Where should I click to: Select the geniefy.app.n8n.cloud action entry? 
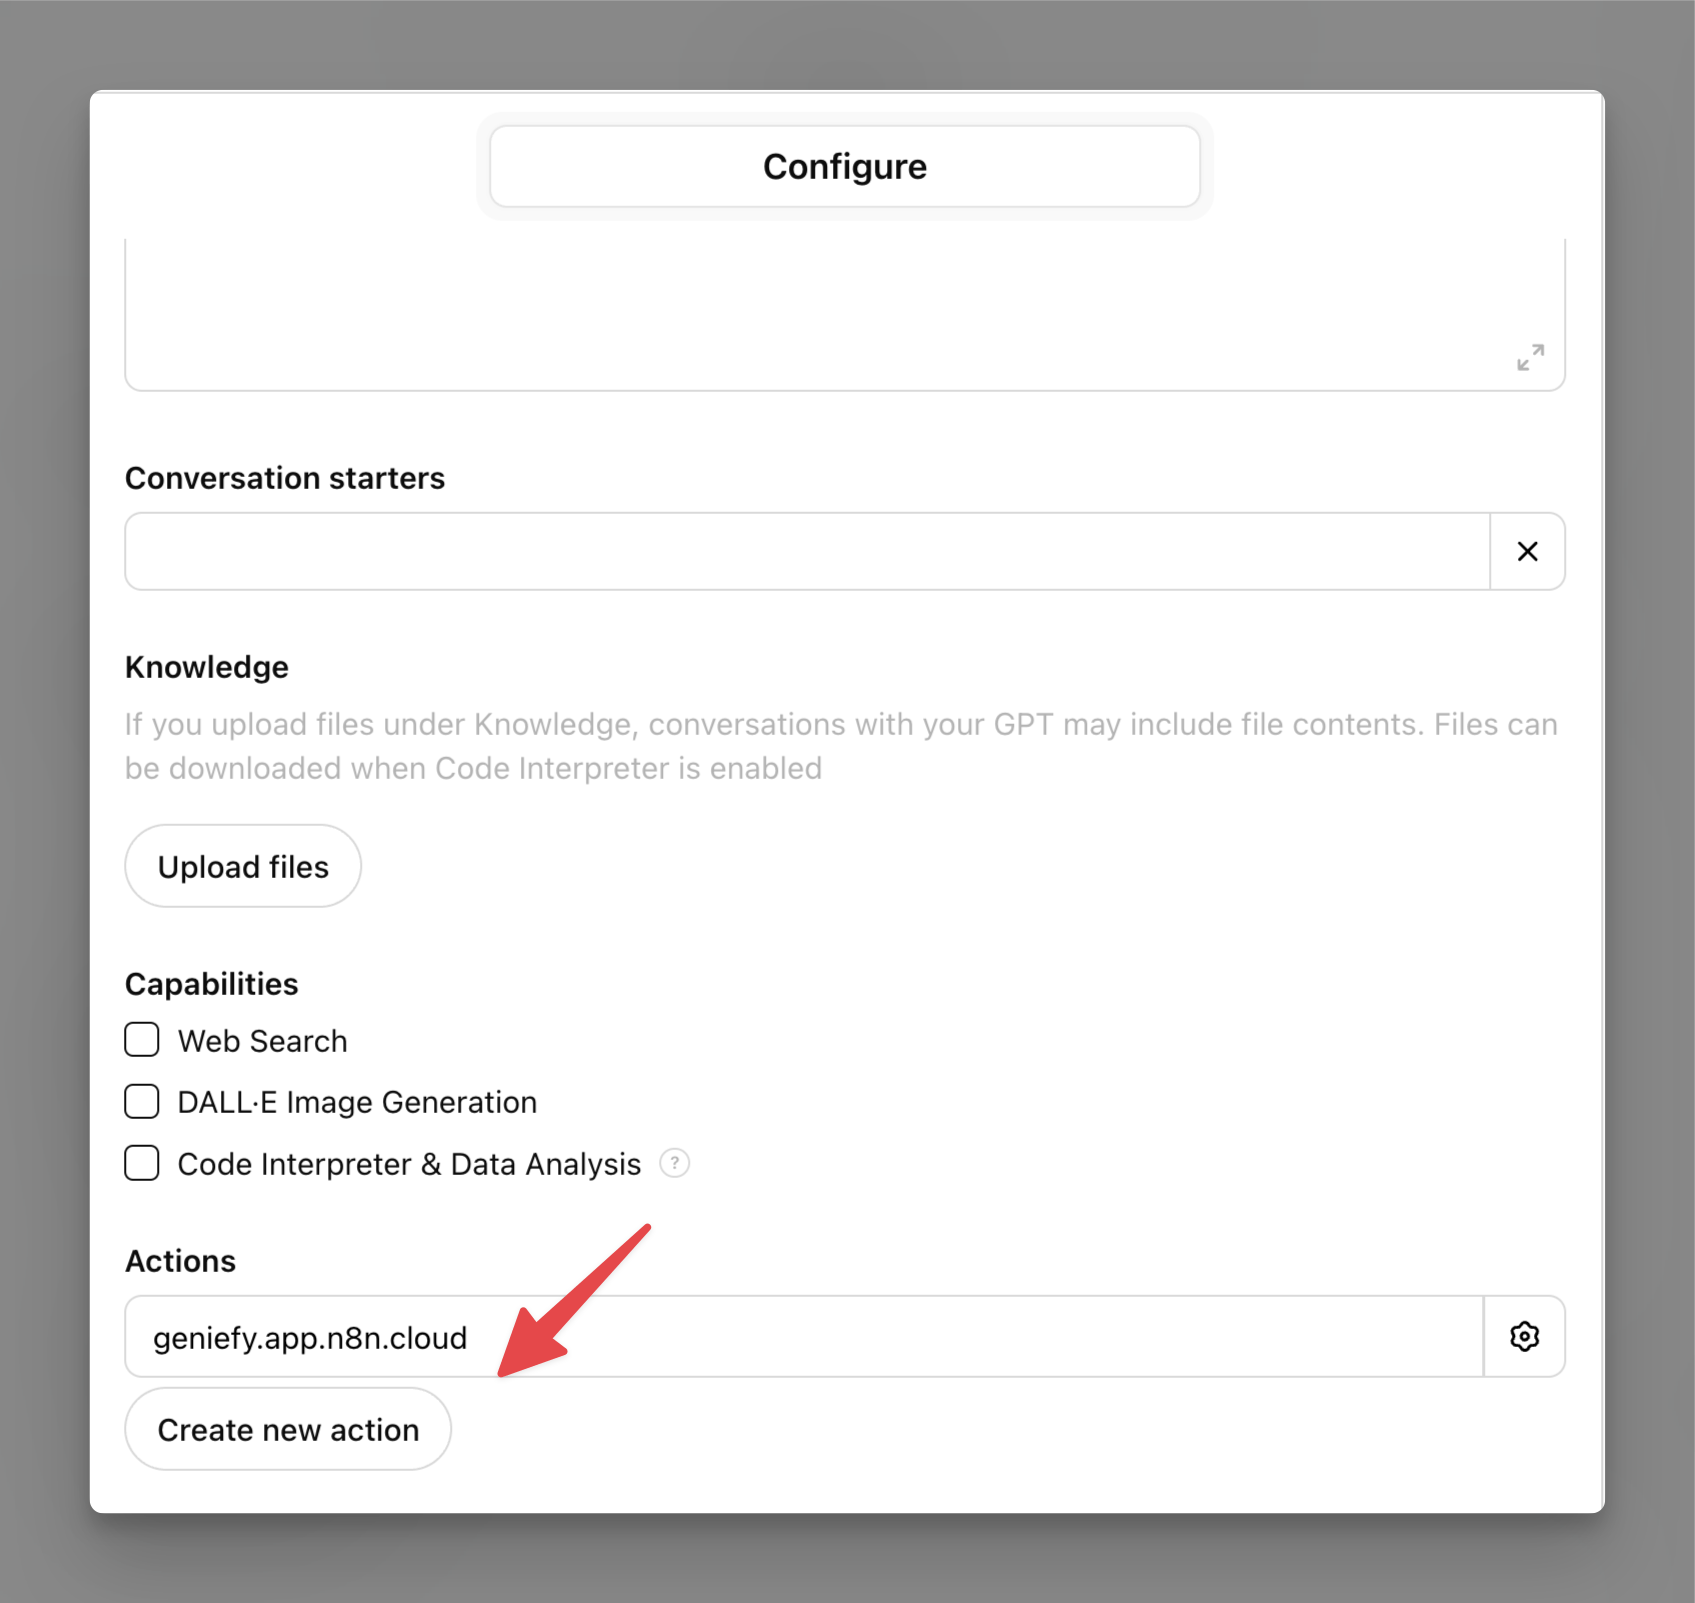[800, 1337]
